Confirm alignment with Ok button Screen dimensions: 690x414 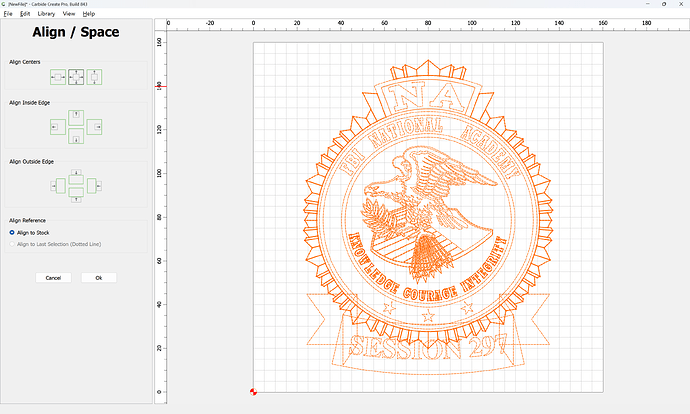[99, 278]
